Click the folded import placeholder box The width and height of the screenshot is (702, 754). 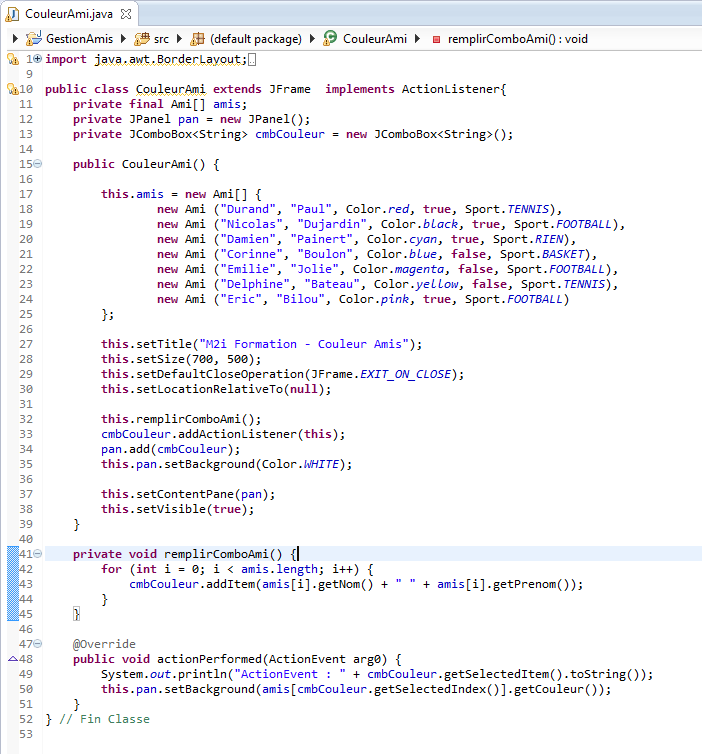click(x=250, y=59)
